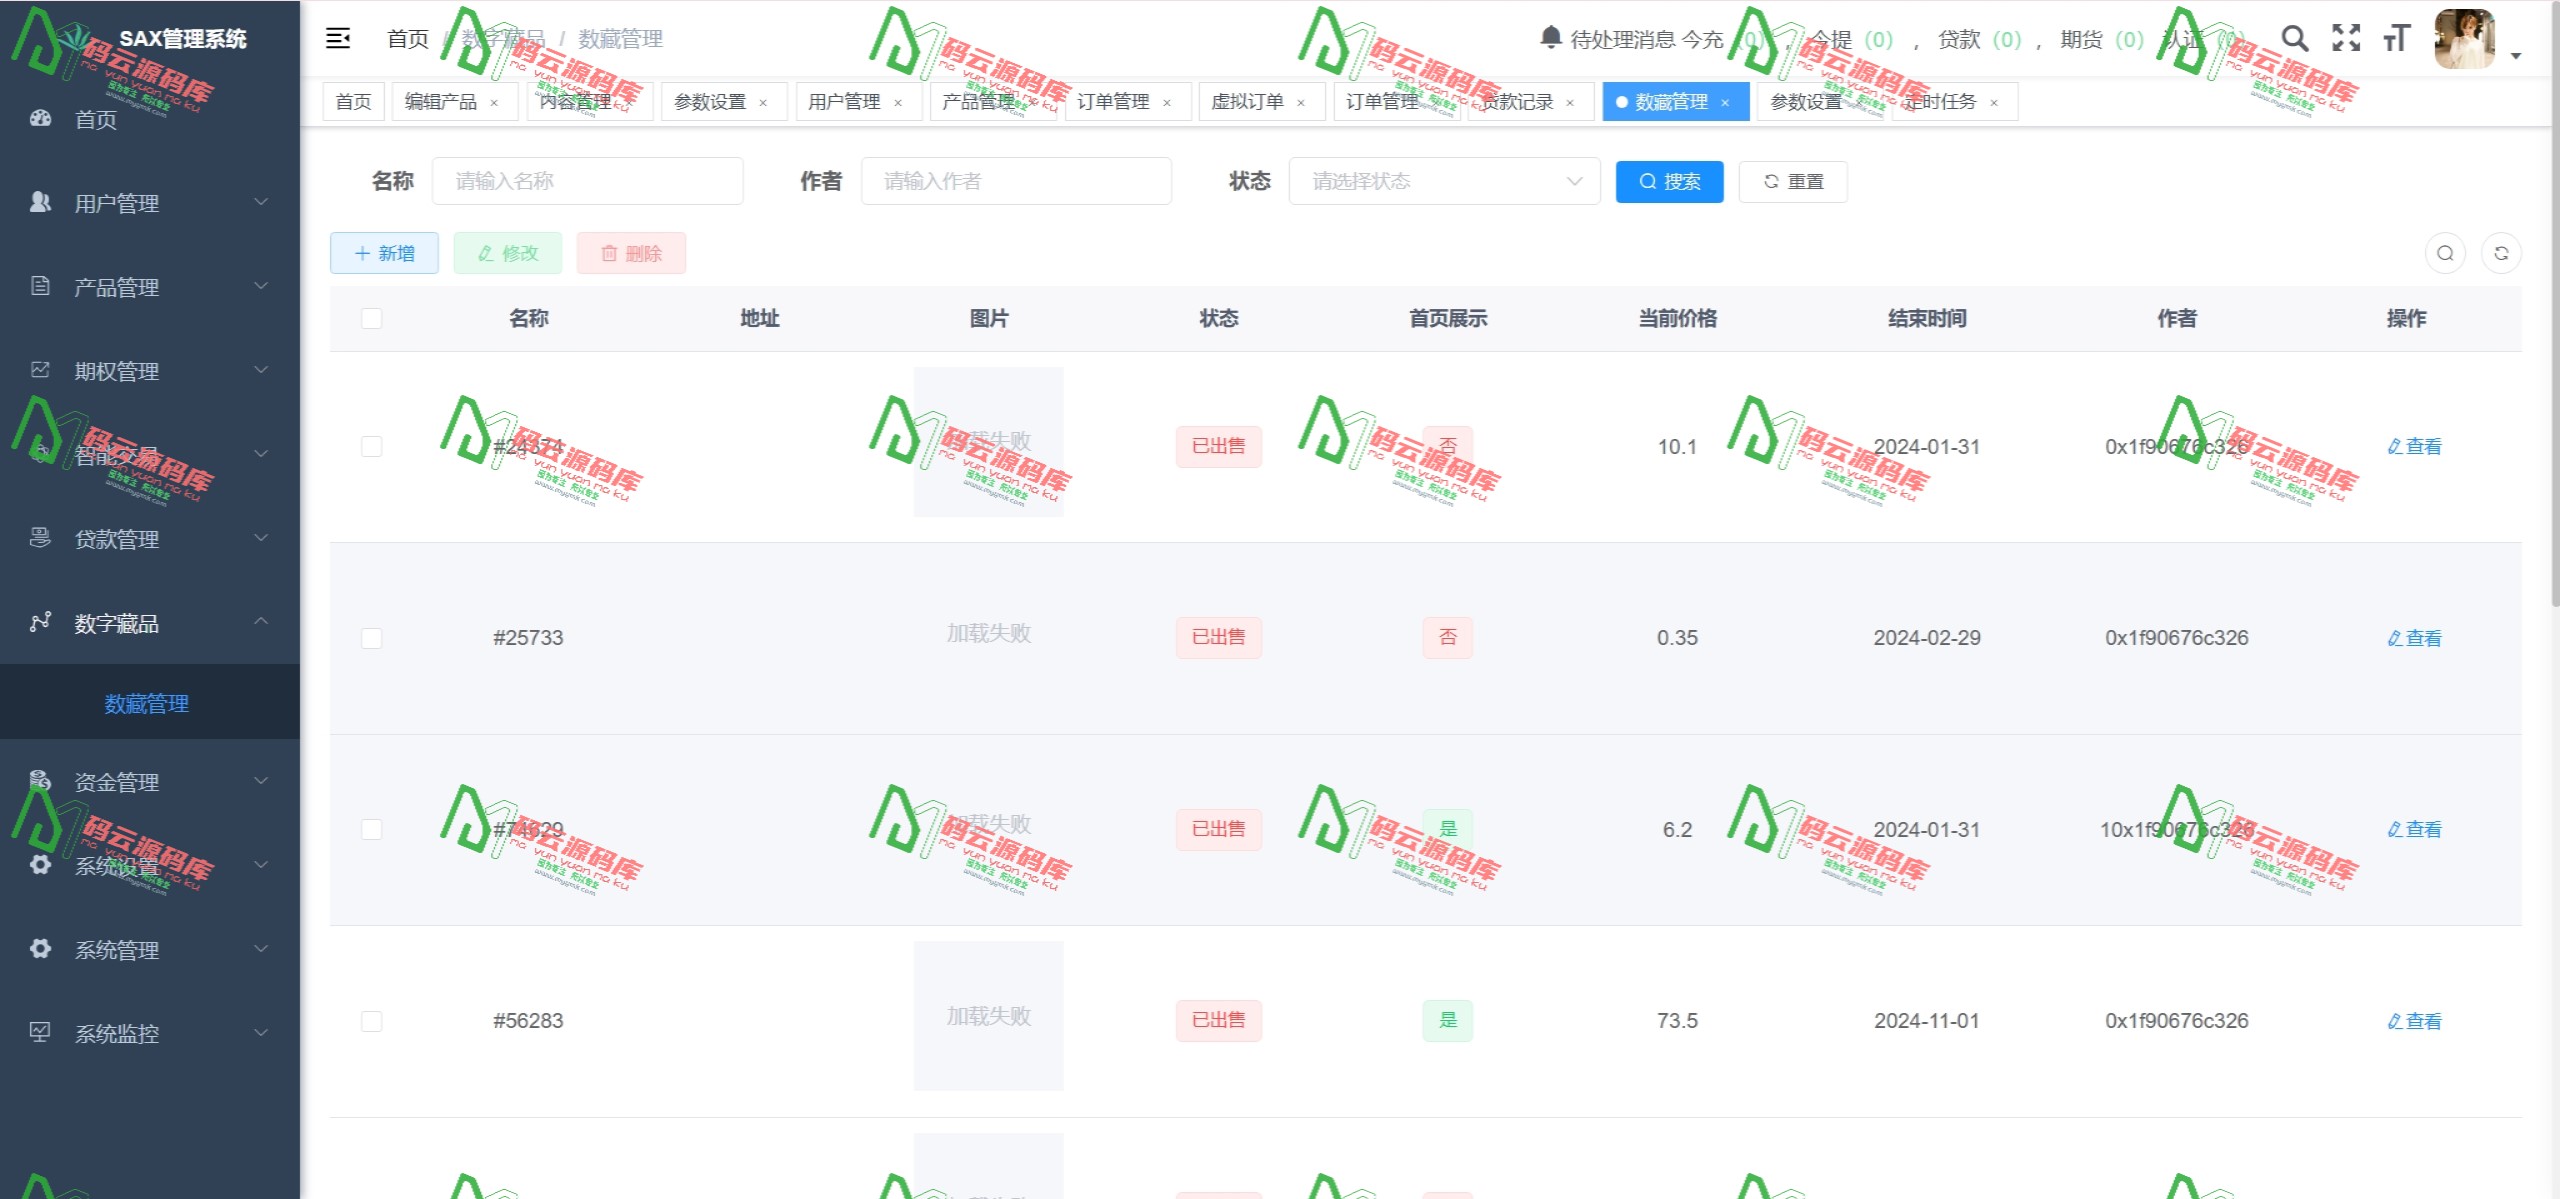The height and width of the screenshot is (1199, 2560).
Task: Toggle the select-all header checkbox
Action: coord(371,318)
